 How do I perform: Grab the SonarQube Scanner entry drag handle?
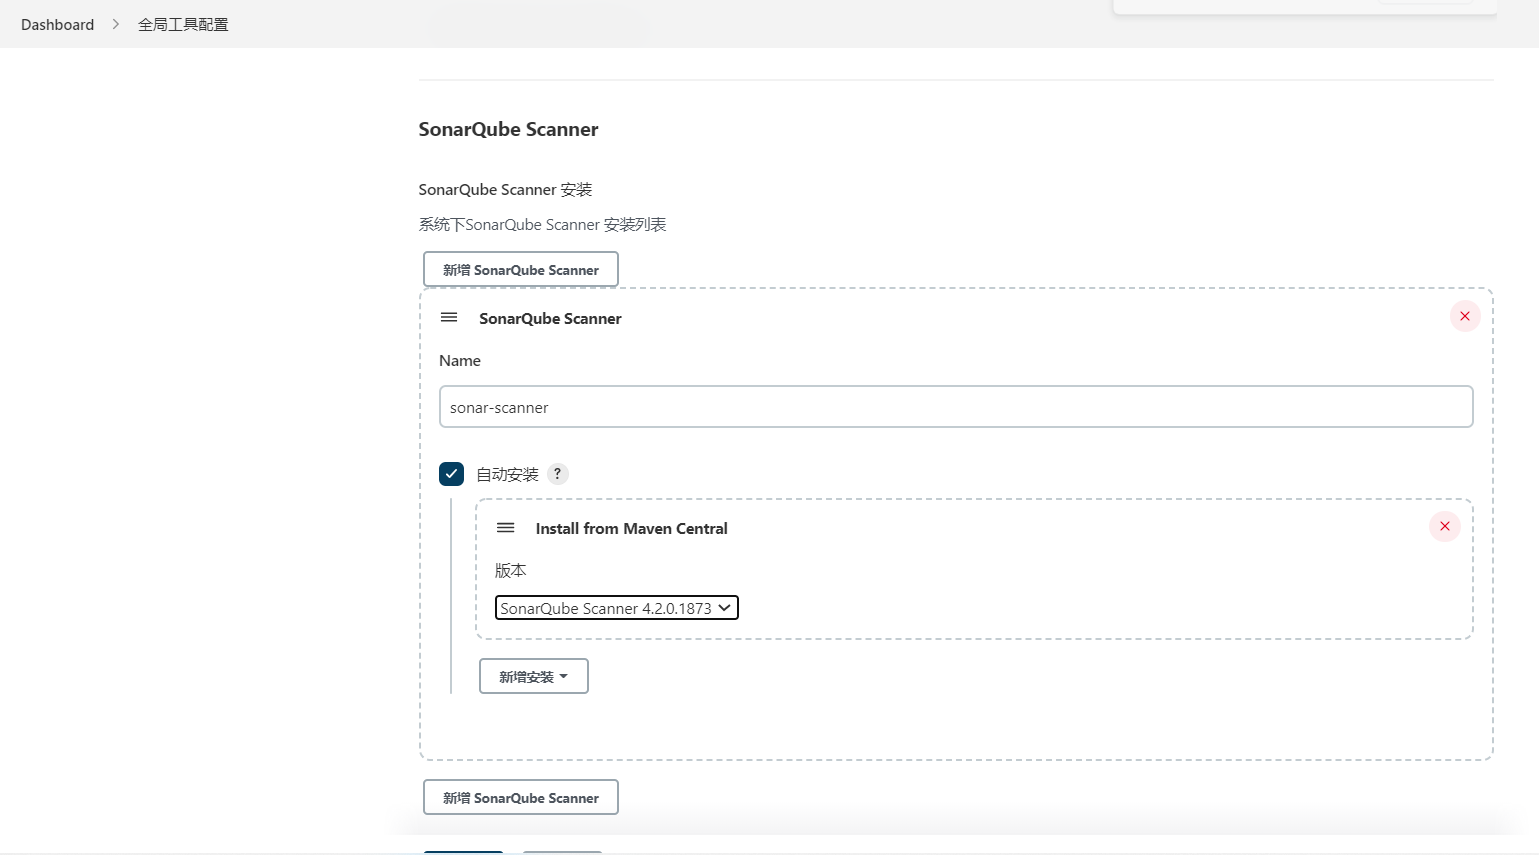tap(449, 317)
